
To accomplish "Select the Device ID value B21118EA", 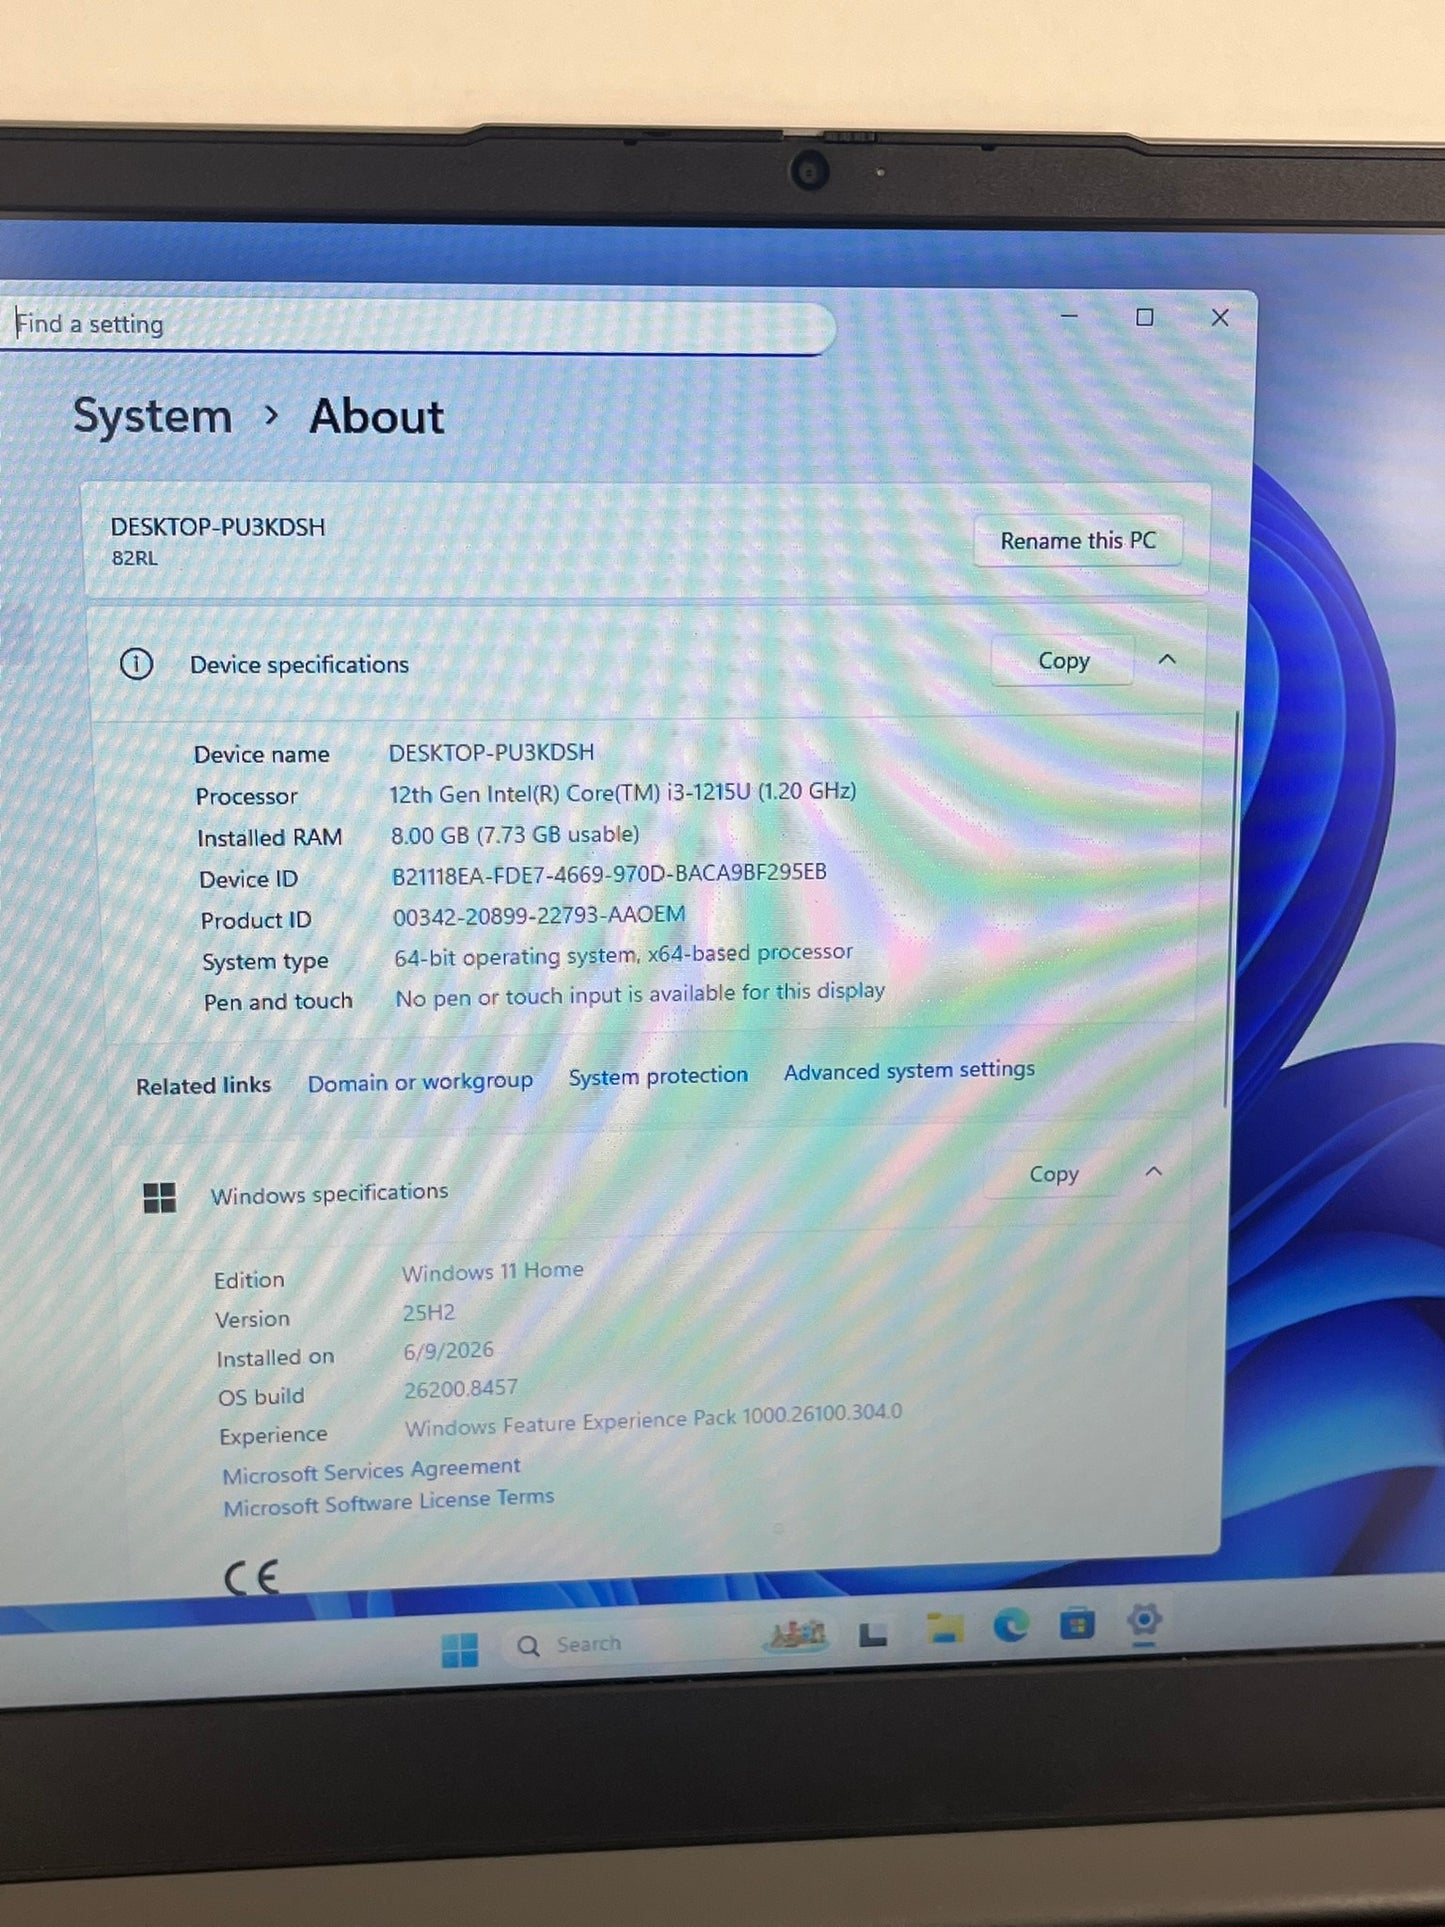I will (x=609, y=874).
